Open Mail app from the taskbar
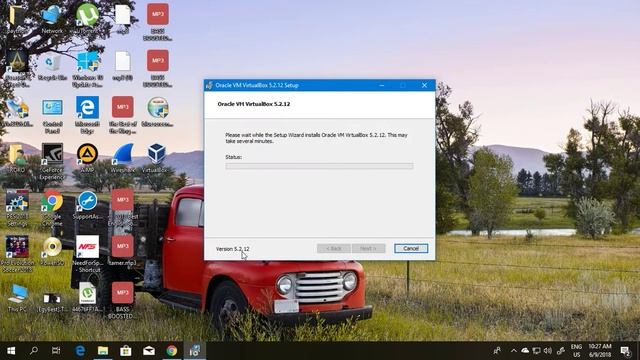 click(x=149, y=351)
